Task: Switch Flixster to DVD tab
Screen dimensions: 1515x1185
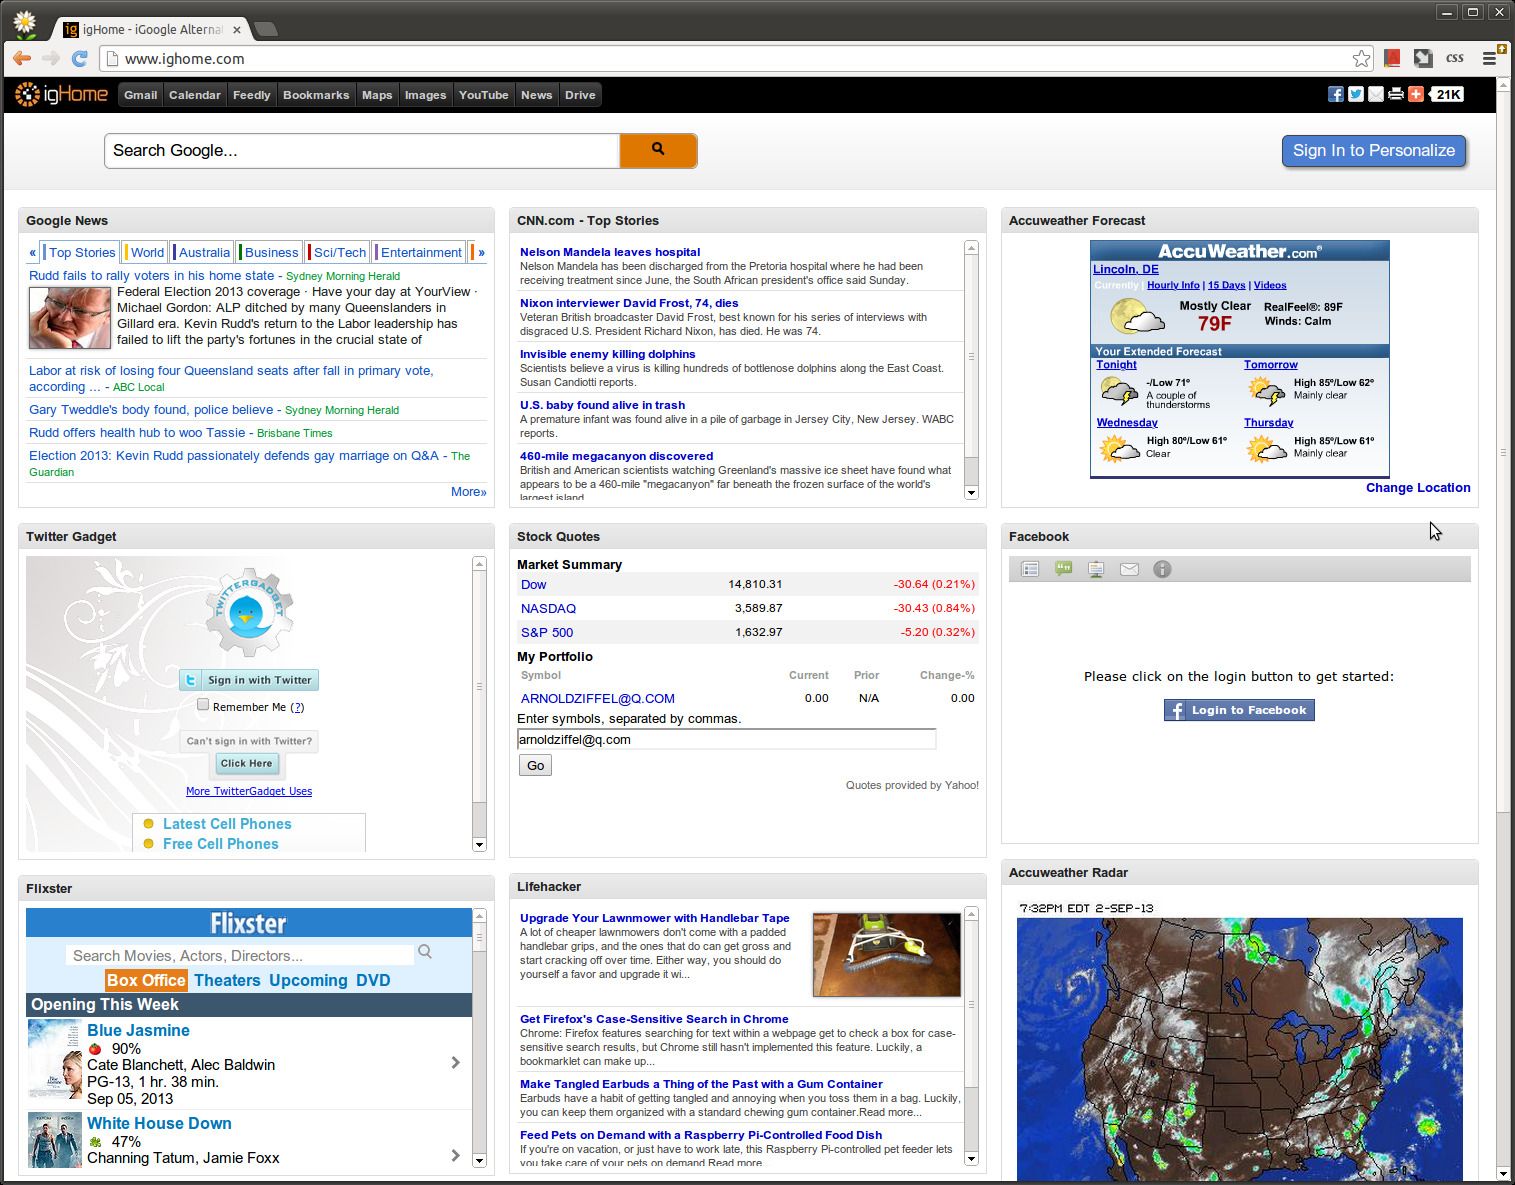Action: (x=373, y=980)
